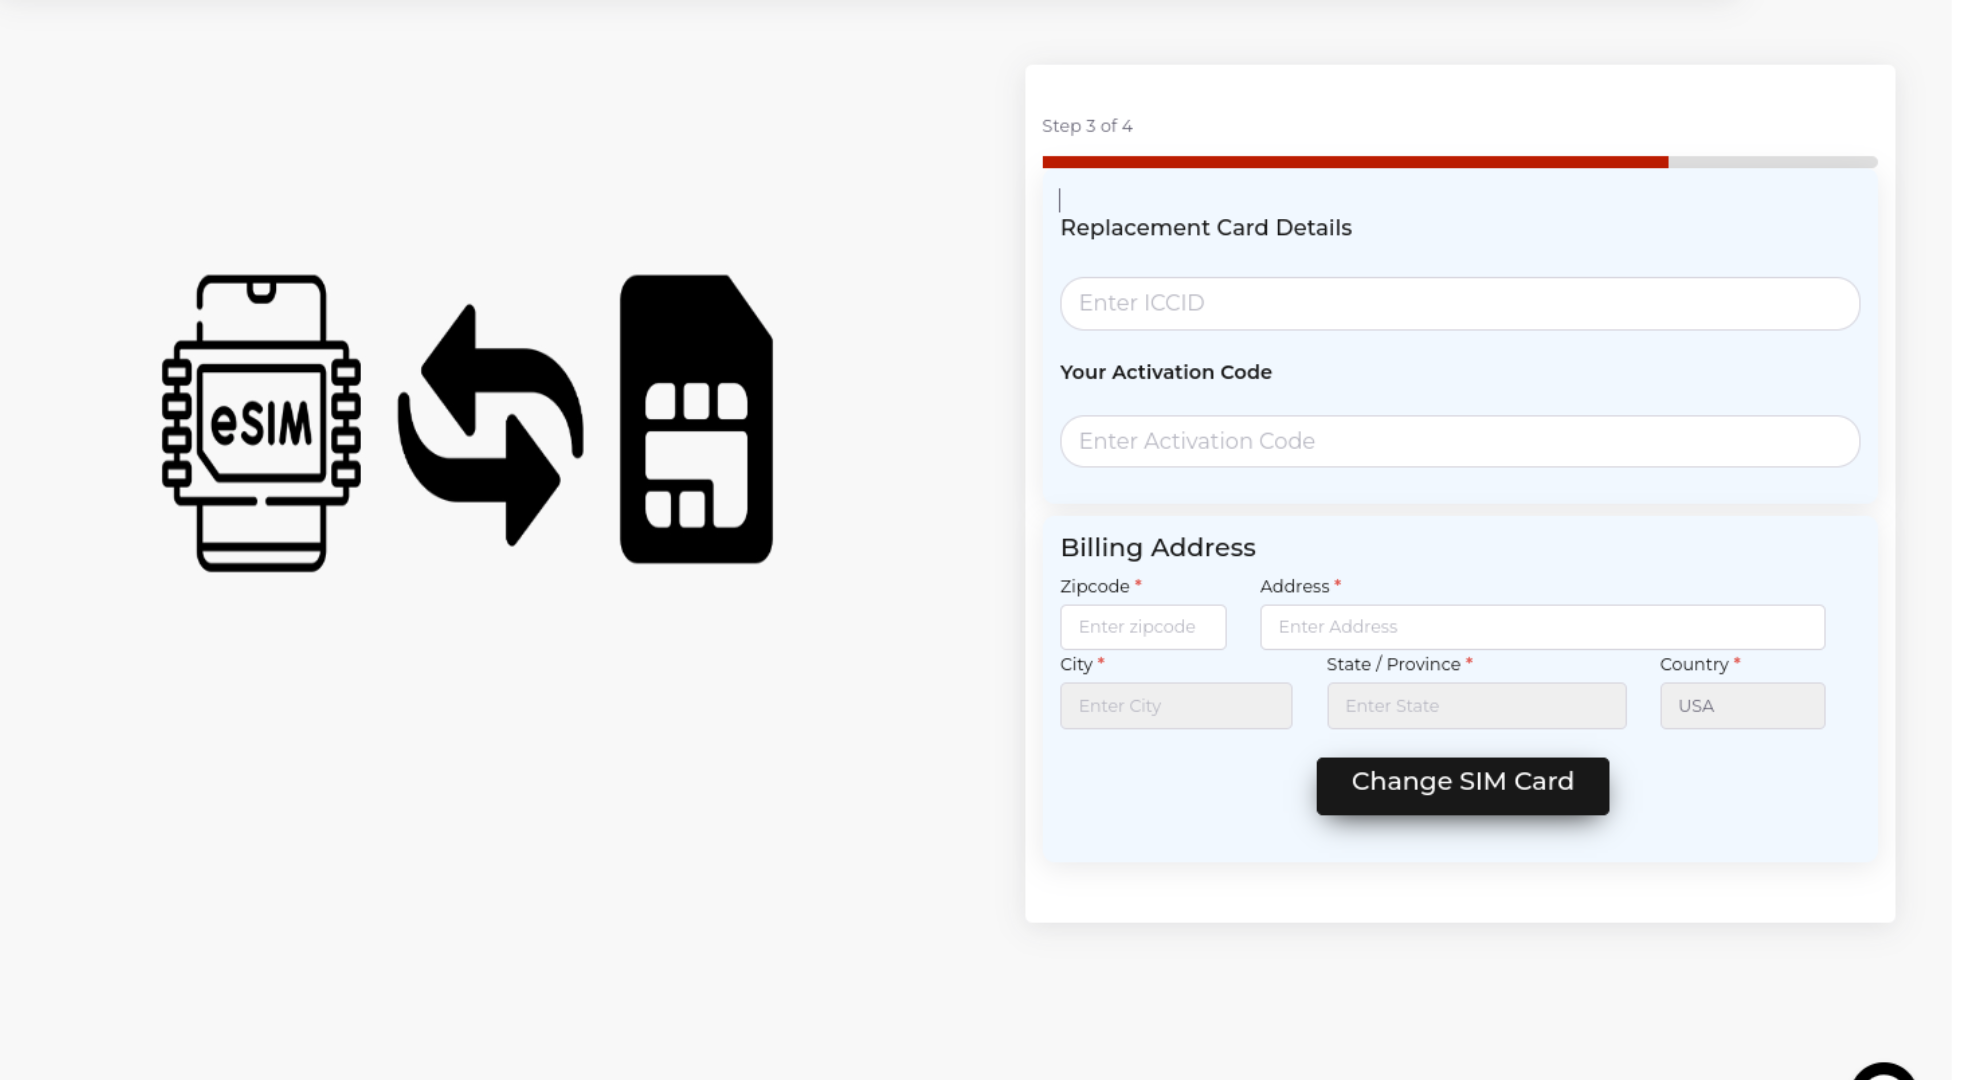Select the Enter zipcode input
This screenshot has width=1961, height=1080.
pos(1142,627)
